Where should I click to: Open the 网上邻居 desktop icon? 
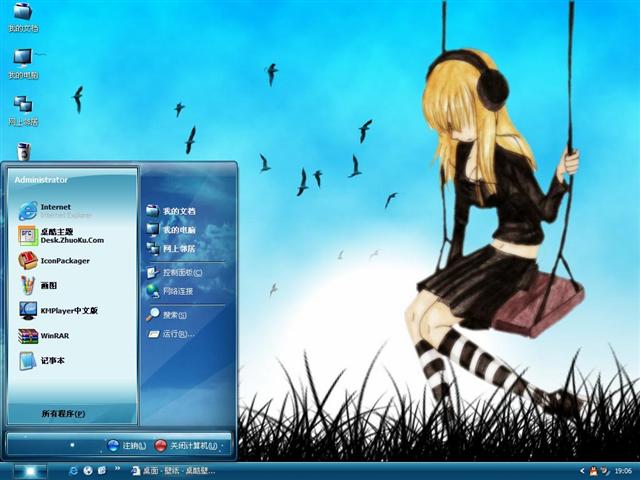(x=22, y=108)
